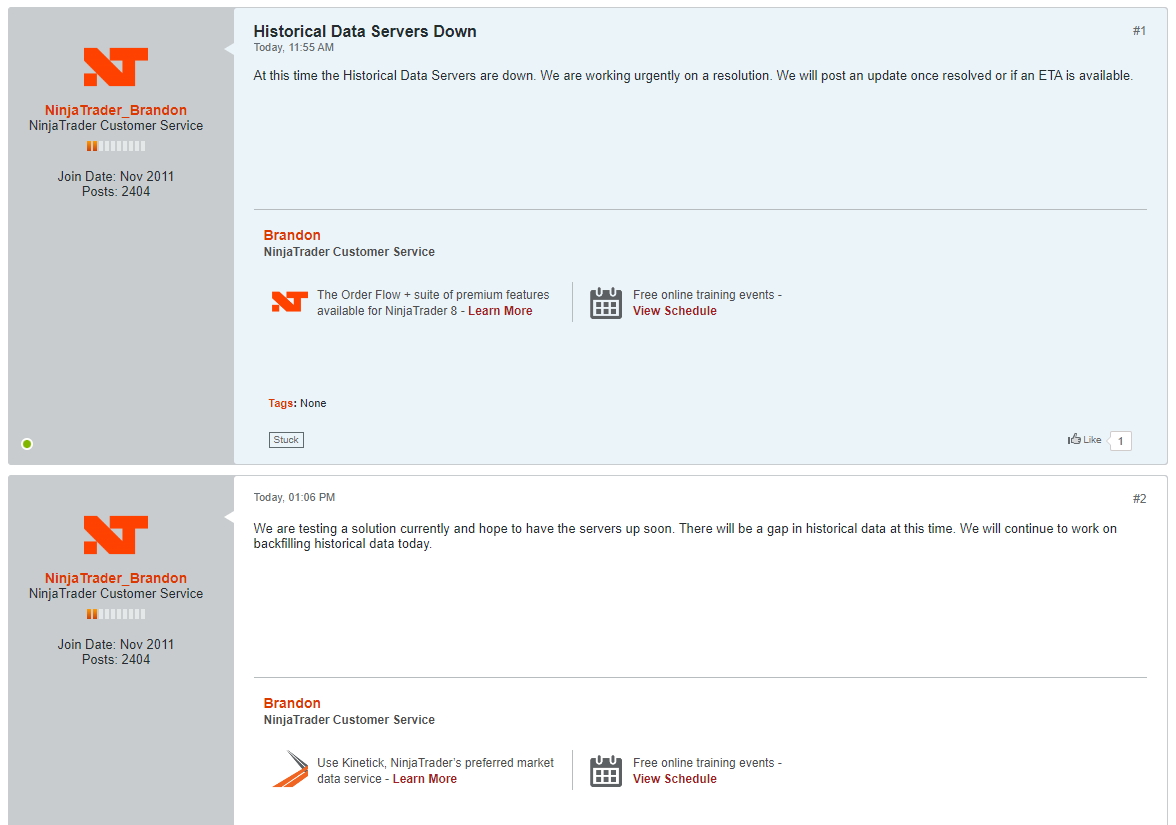Click 'Join Date: Nov 2011' in post #1
Screen dimensions: 1176x825
(116, 176)
